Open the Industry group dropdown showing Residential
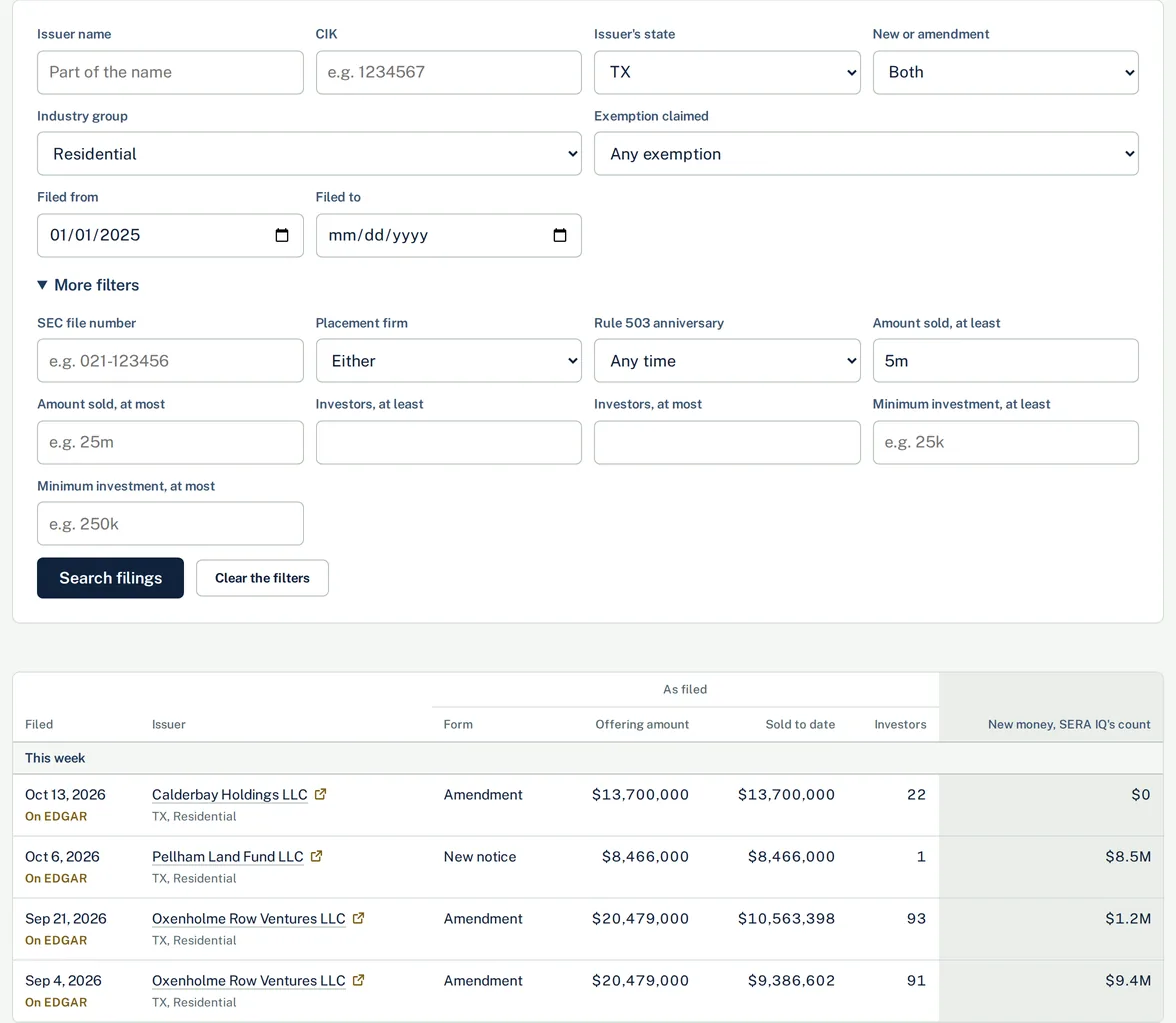Screen dimensions: 1176x1023 309,154
